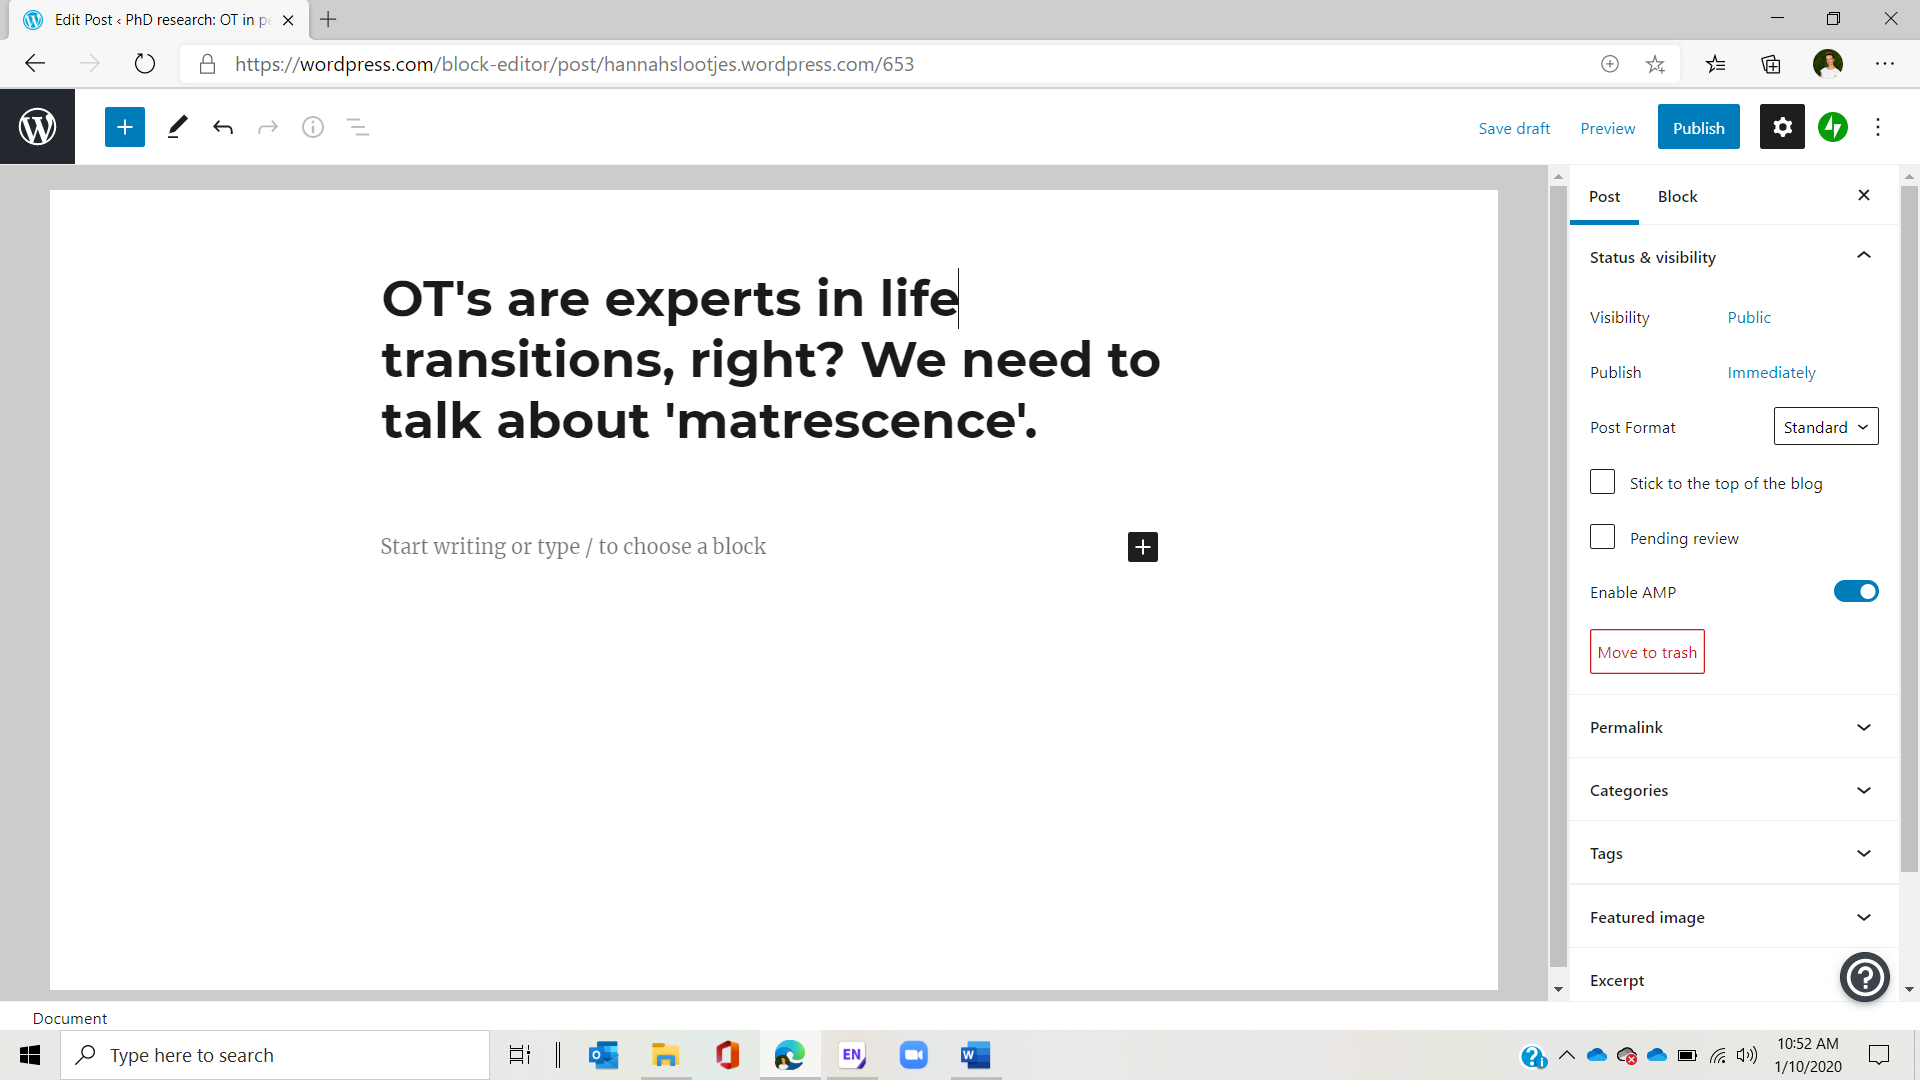Image resolution: width=1920 pixels, height=1080 pixels.
Task: Select the pencil Tools icon
Action: [x=177, y=127]
